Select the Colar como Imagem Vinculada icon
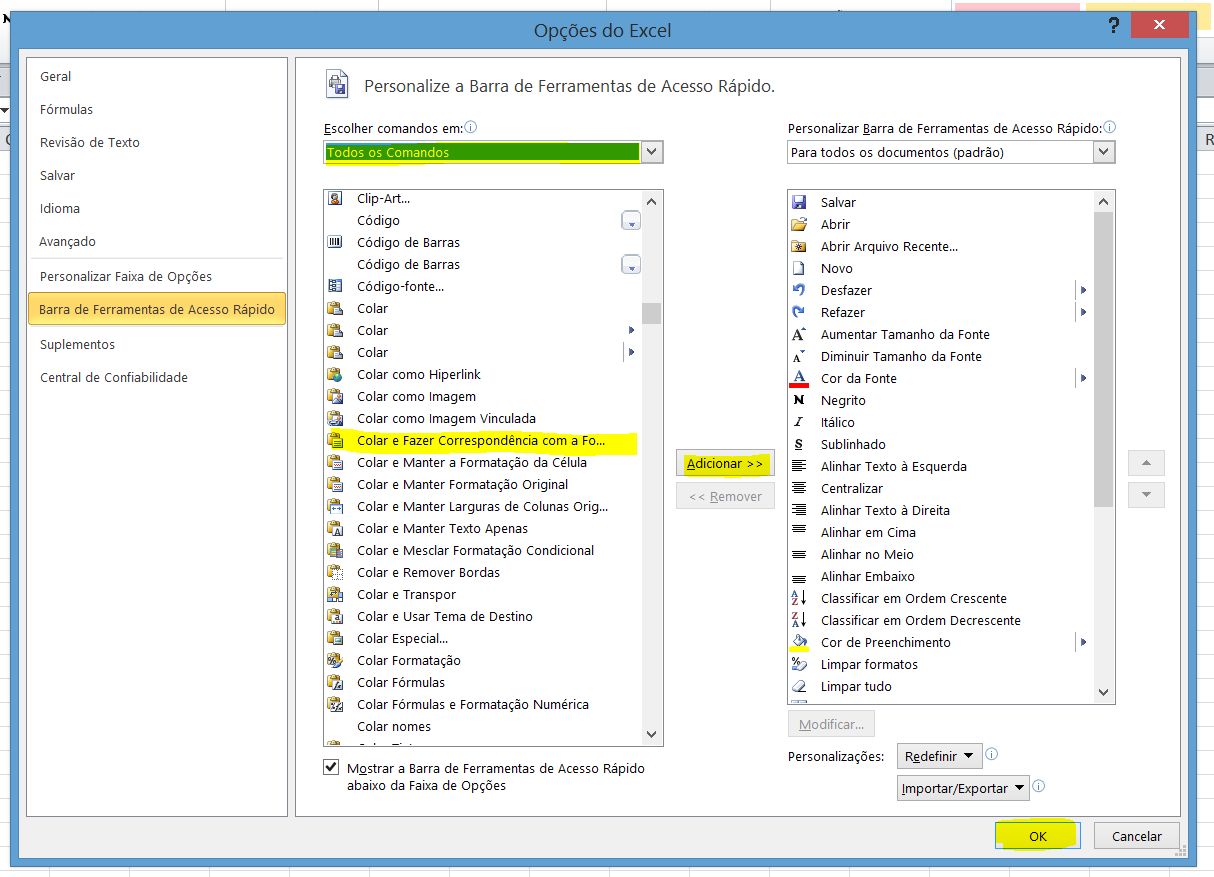The image size is (1214, 877). click(x=335, y=418)
